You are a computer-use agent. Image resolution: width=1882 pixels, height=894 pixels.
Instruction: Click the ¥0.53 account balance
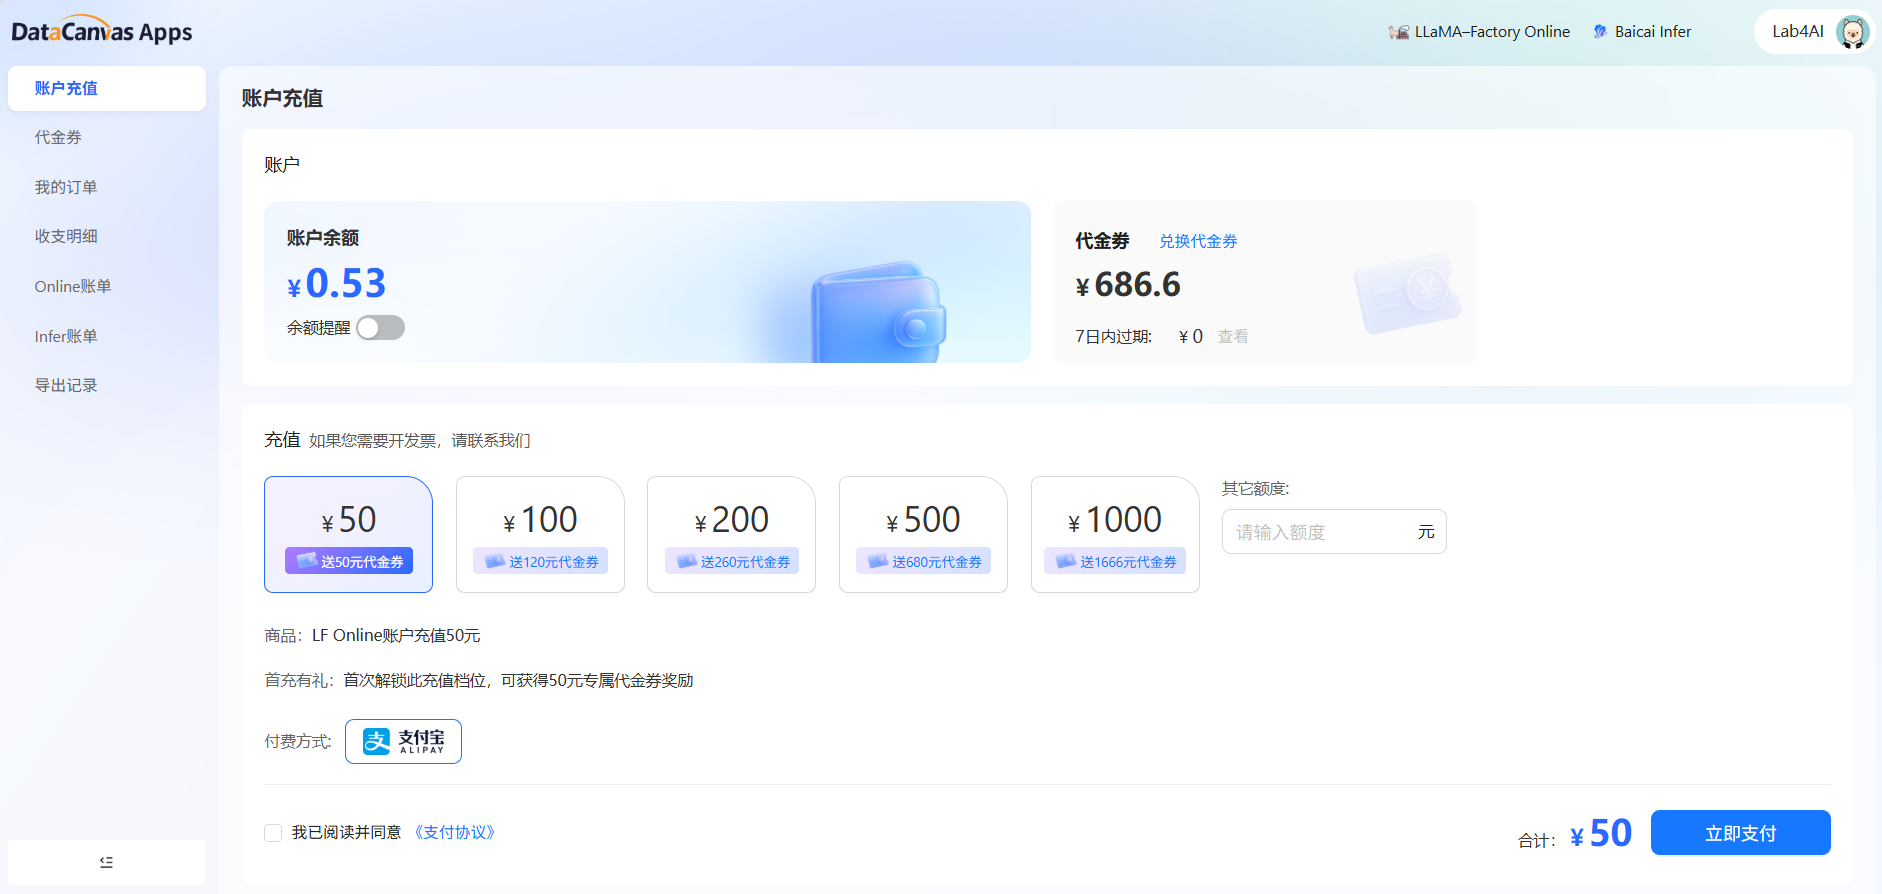tap(336, 283)
